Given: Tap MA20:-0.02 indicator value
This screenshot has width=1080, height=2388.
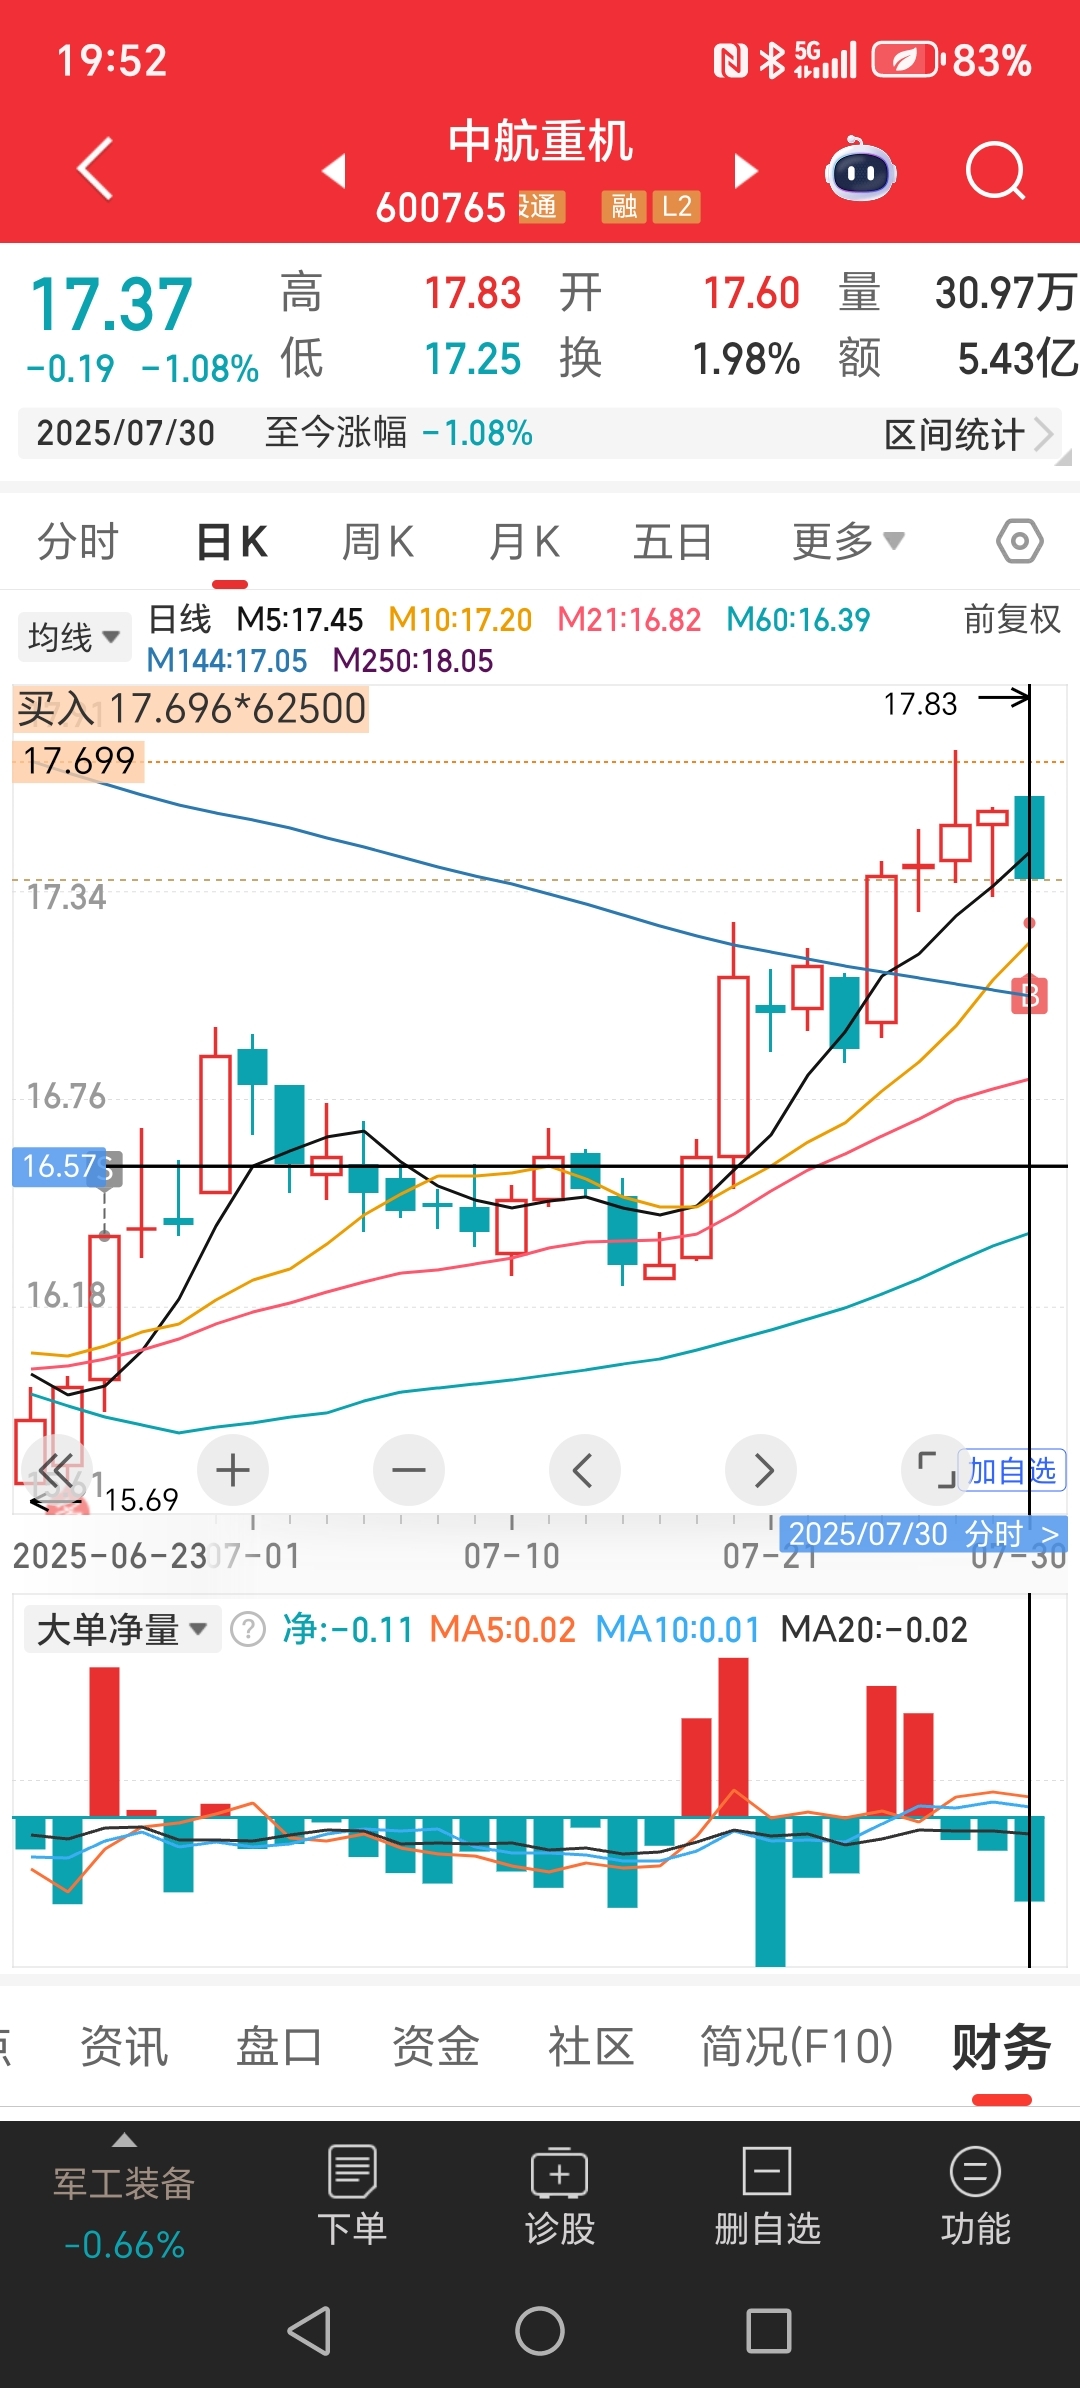Looking at the screenshot, I should tap(874, 1630).
